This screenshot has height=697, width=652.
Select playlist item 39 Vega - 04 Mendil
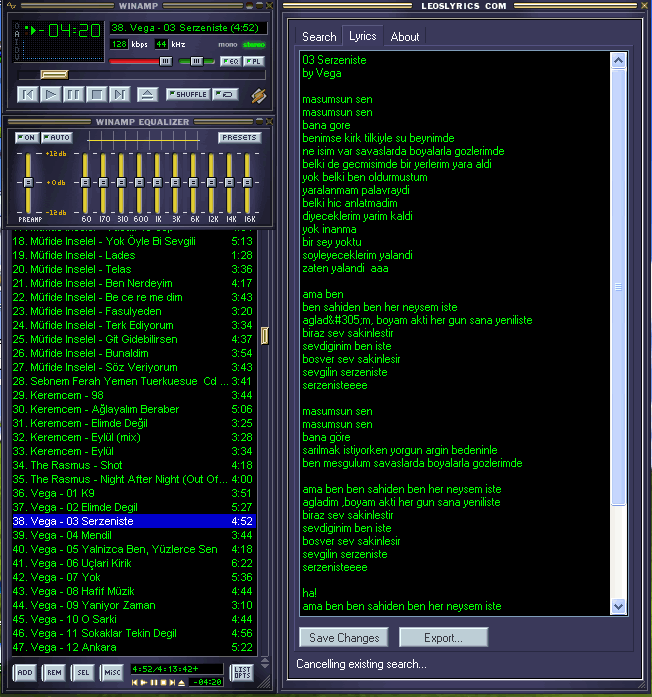point(134,535)
